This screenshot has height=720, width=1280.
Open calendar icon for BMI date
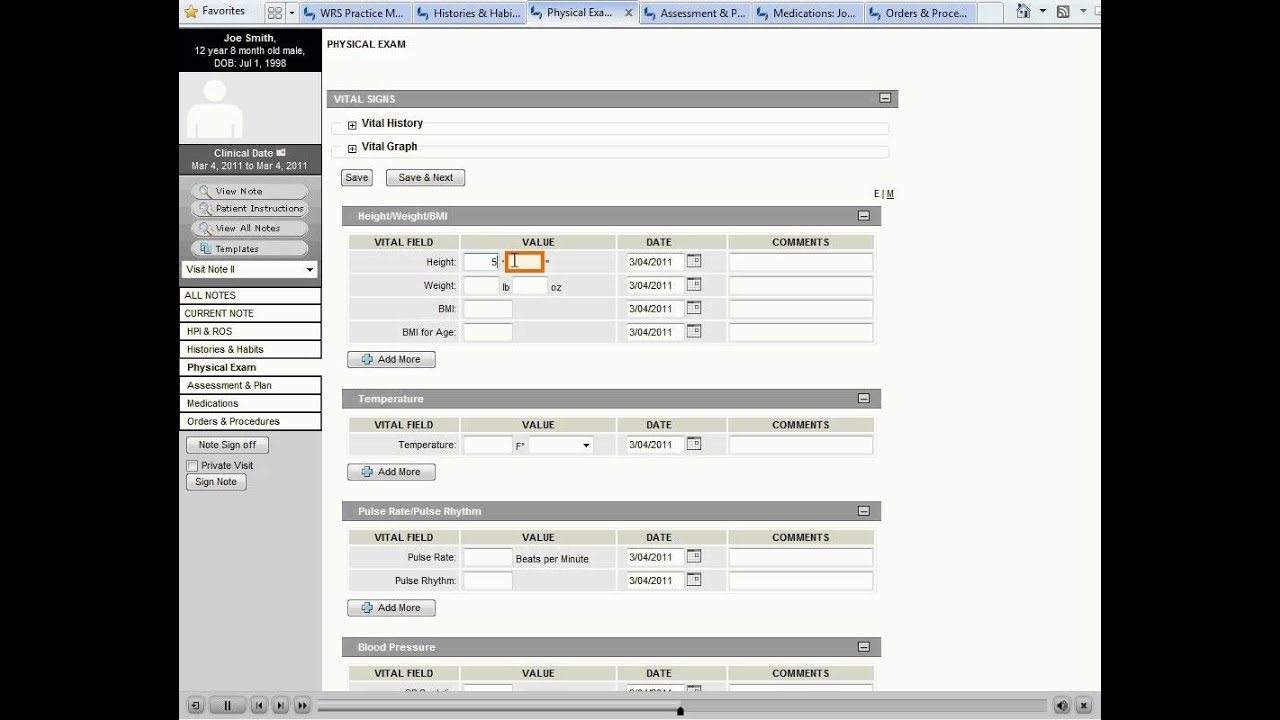coord(694,308)
